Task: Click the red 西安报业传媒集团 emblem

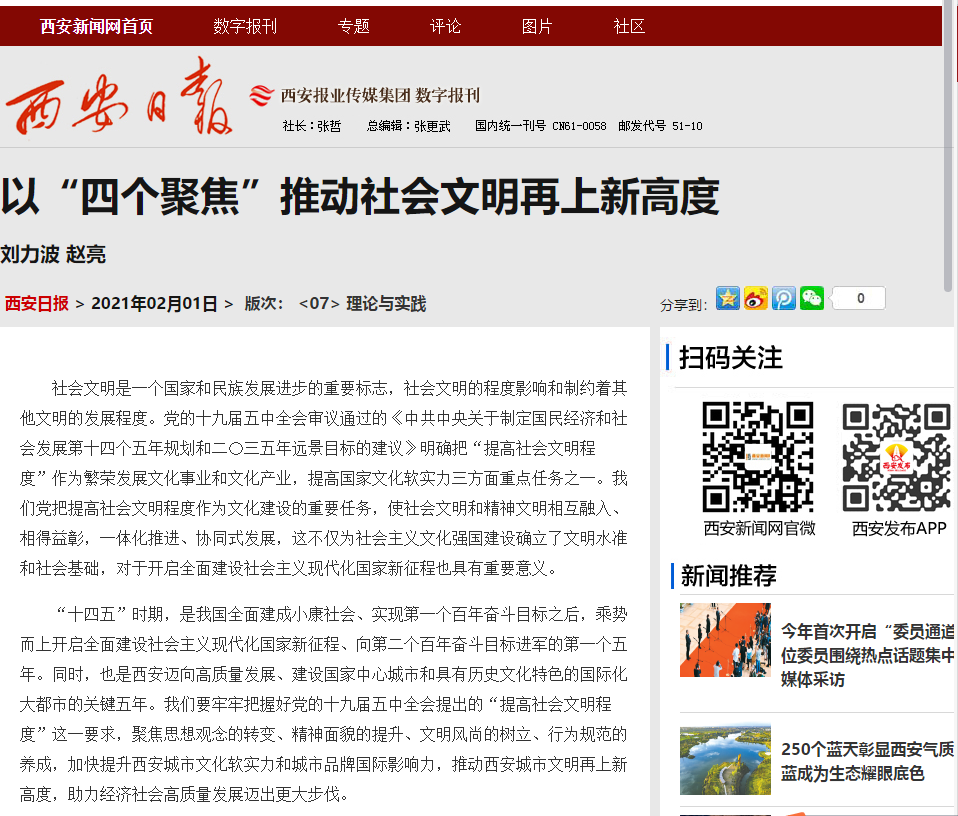Action: click(x=262, y=95)
